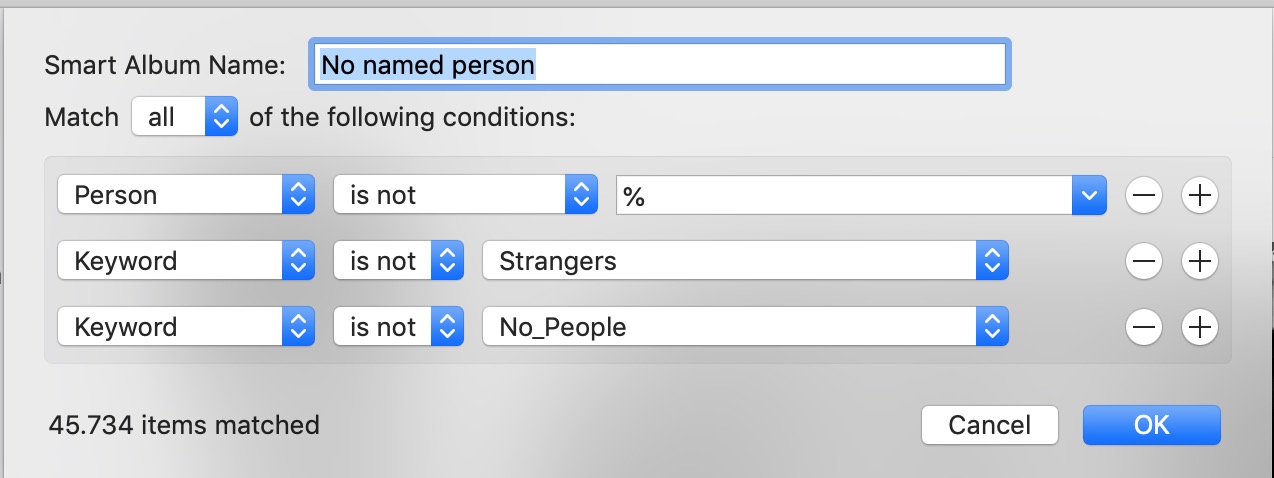Change the Strangers row 'is not' operator
Screen dimensions: 1274x478
coord(398,261)
